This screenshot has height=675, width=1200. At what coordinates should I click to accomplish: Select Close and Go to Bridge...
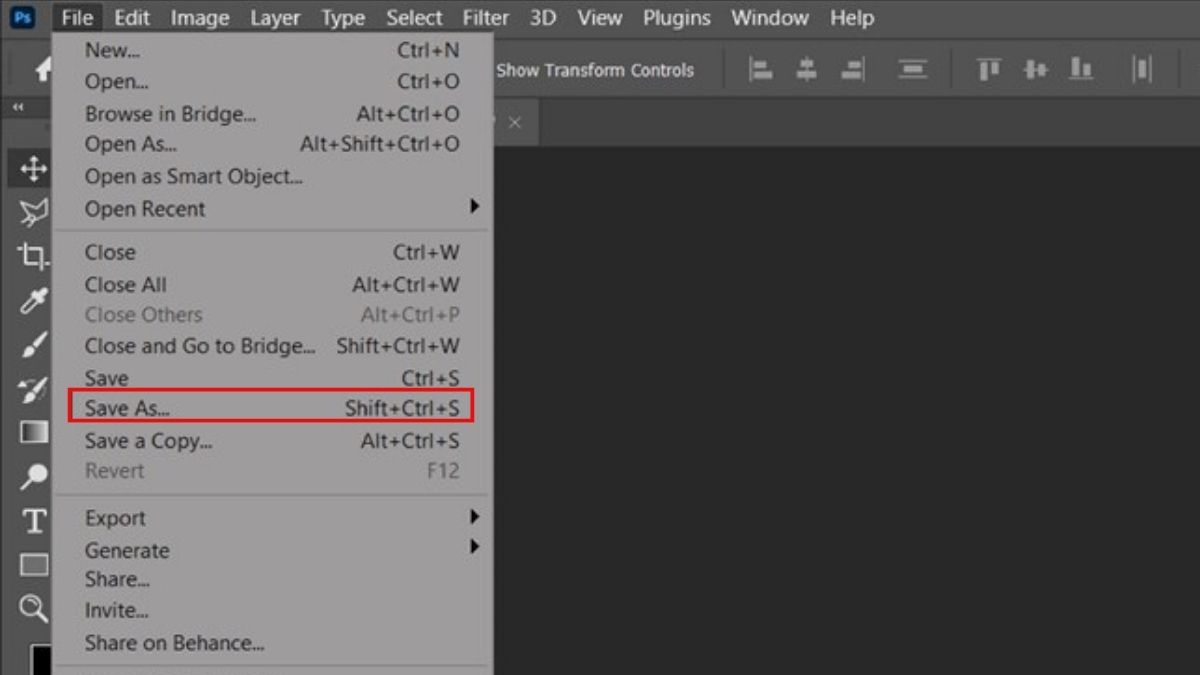(x=270, y=346)
